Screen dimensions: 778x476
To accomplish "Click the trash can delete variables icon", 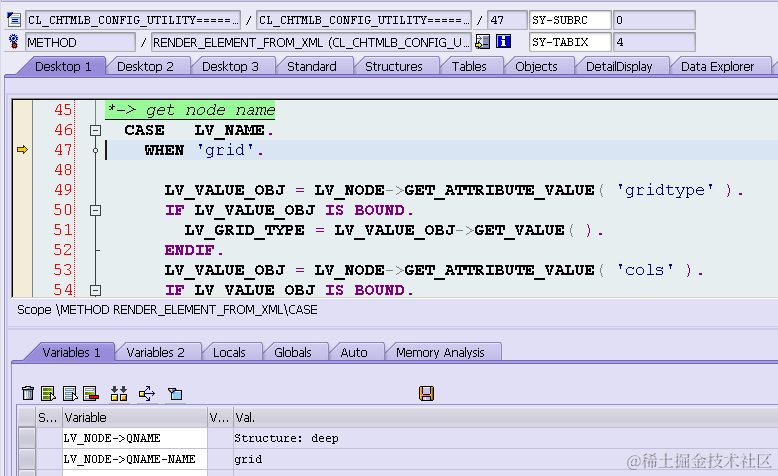I will click(x=28, y=394).
